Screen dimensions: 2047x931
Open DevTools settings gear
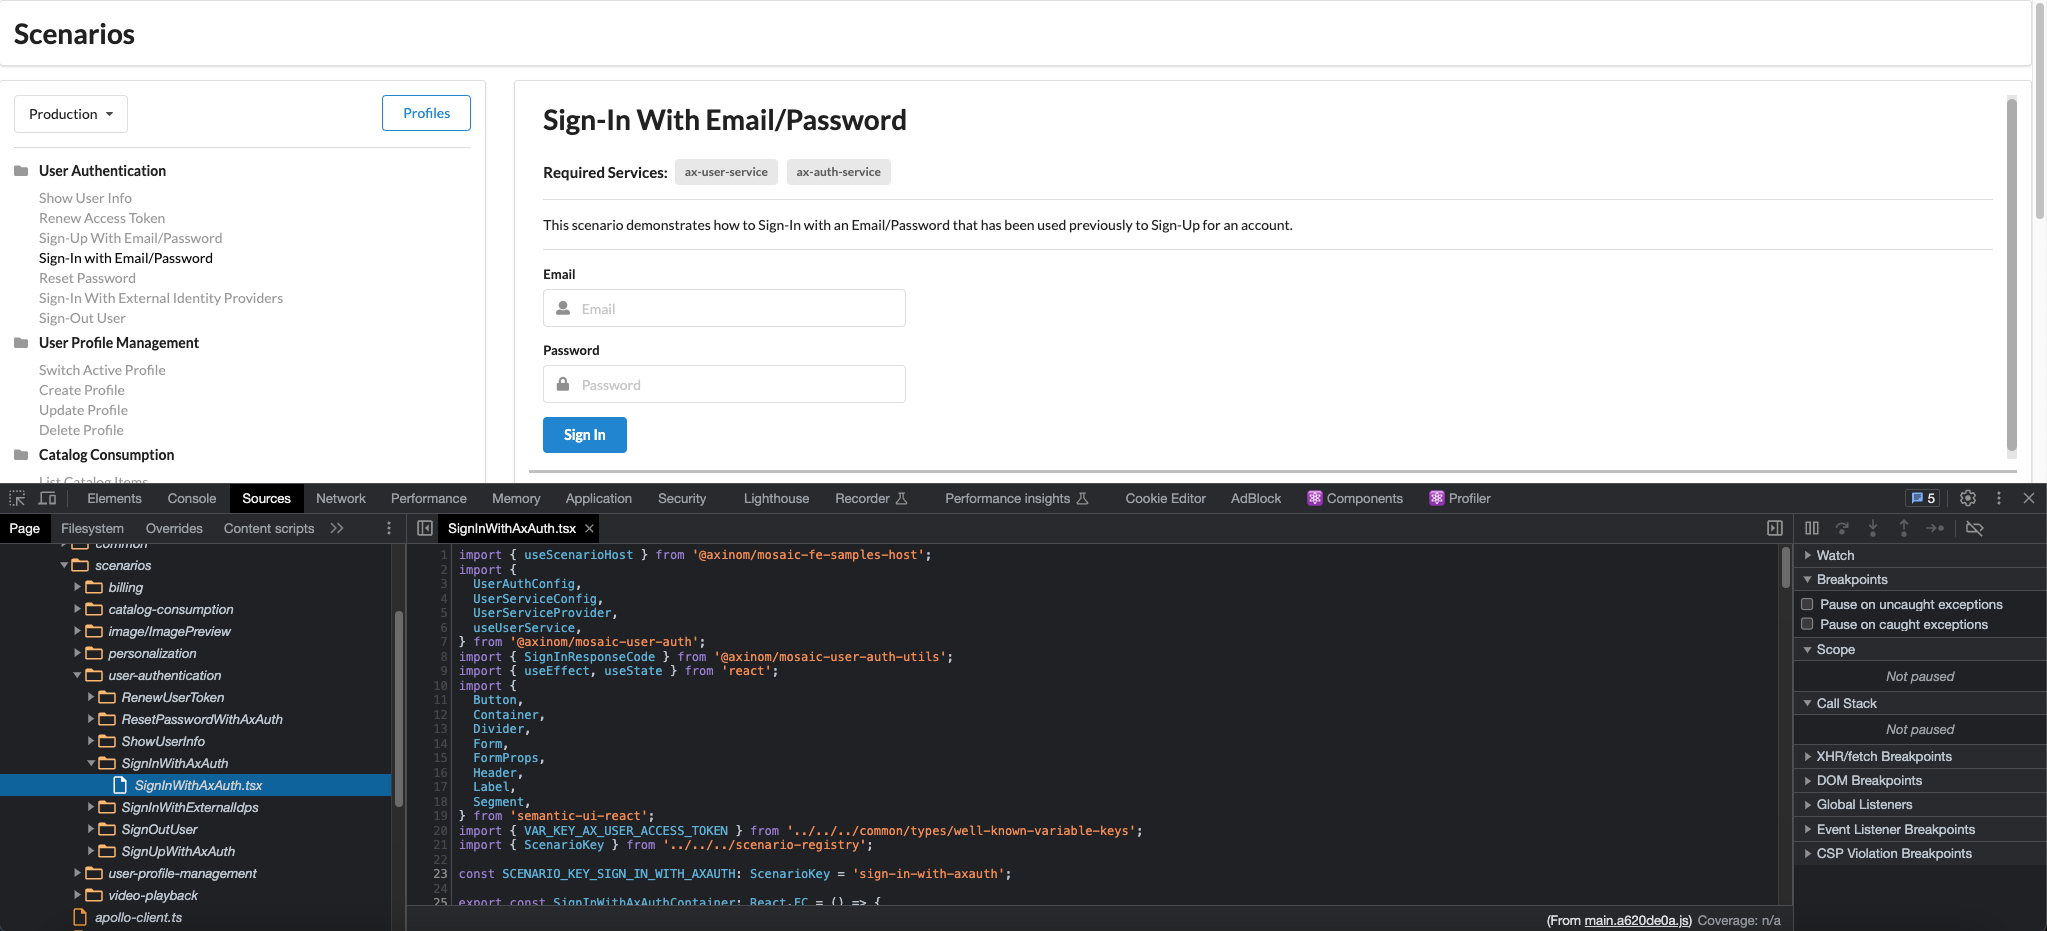pos(1968,497)
